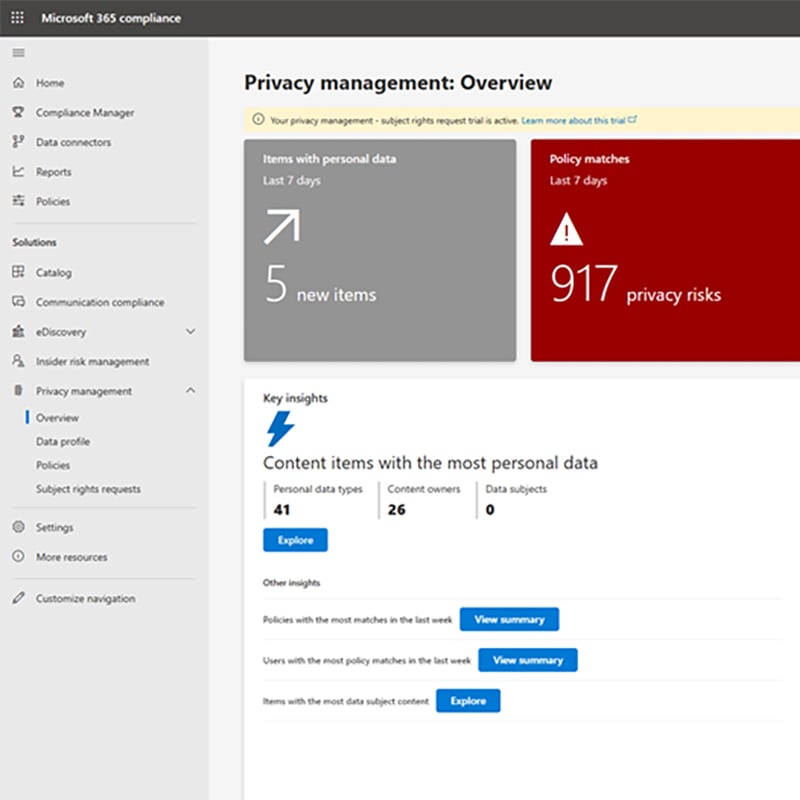Click Content items with the most personal data
This screenshot has height=800, width=800.
tap(431, 463)
